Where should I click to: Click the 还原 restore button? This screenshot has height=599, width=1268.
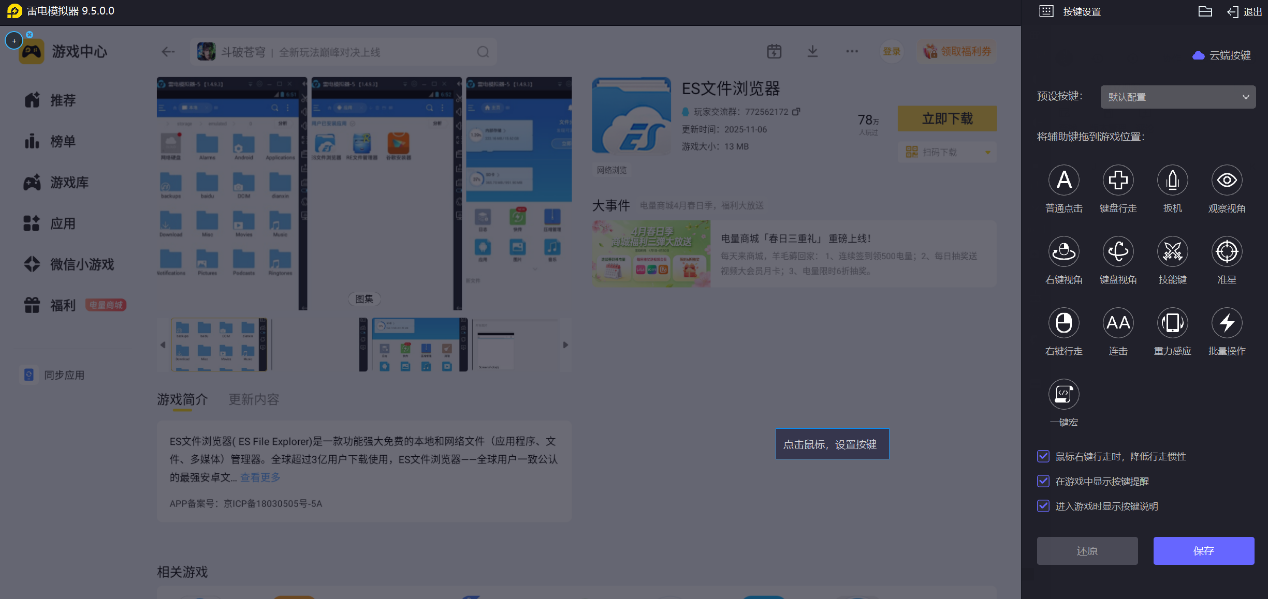pyautogui.click(x=1087, y=551)
